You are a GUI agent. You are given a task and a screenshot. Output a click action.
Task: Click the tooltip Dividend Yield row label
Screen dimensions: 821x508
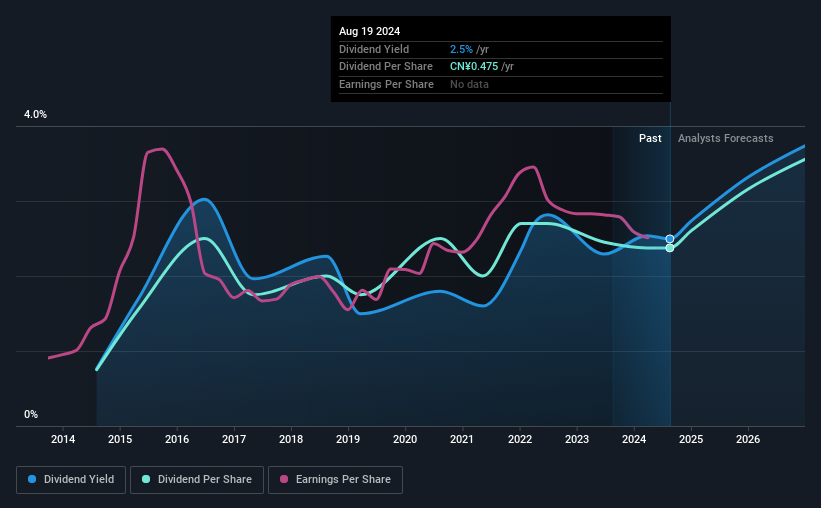pyautogui.click(x=374, y=49)
